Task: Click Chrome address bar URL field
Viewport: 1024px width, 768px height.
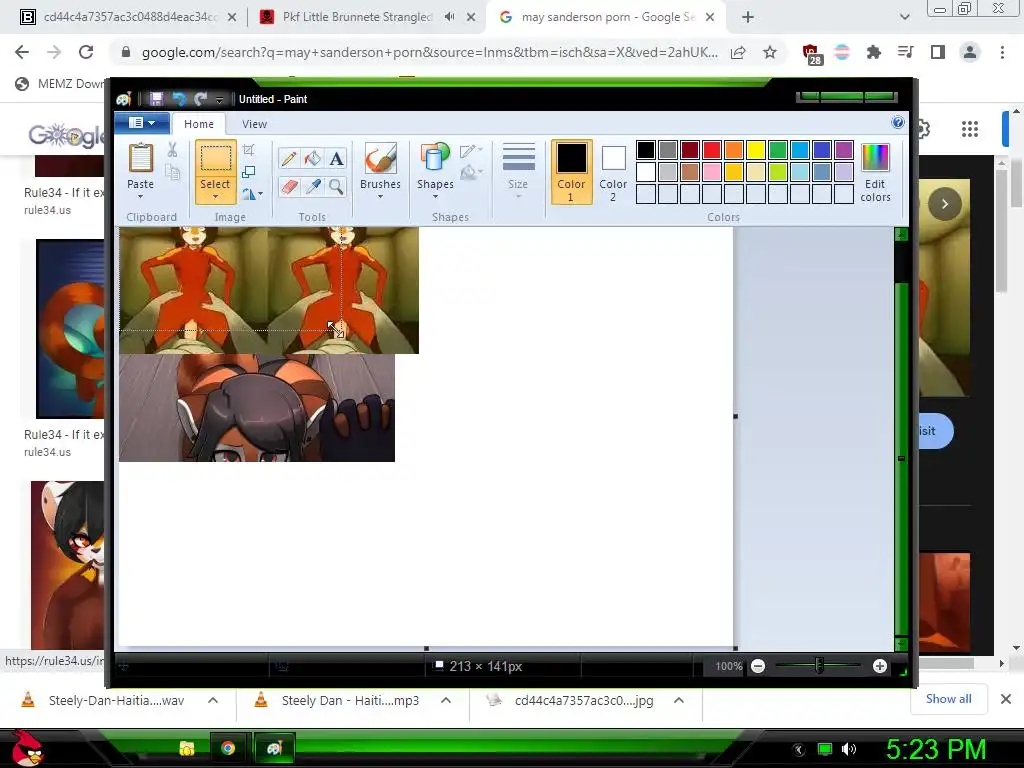Action: point(429,52)
